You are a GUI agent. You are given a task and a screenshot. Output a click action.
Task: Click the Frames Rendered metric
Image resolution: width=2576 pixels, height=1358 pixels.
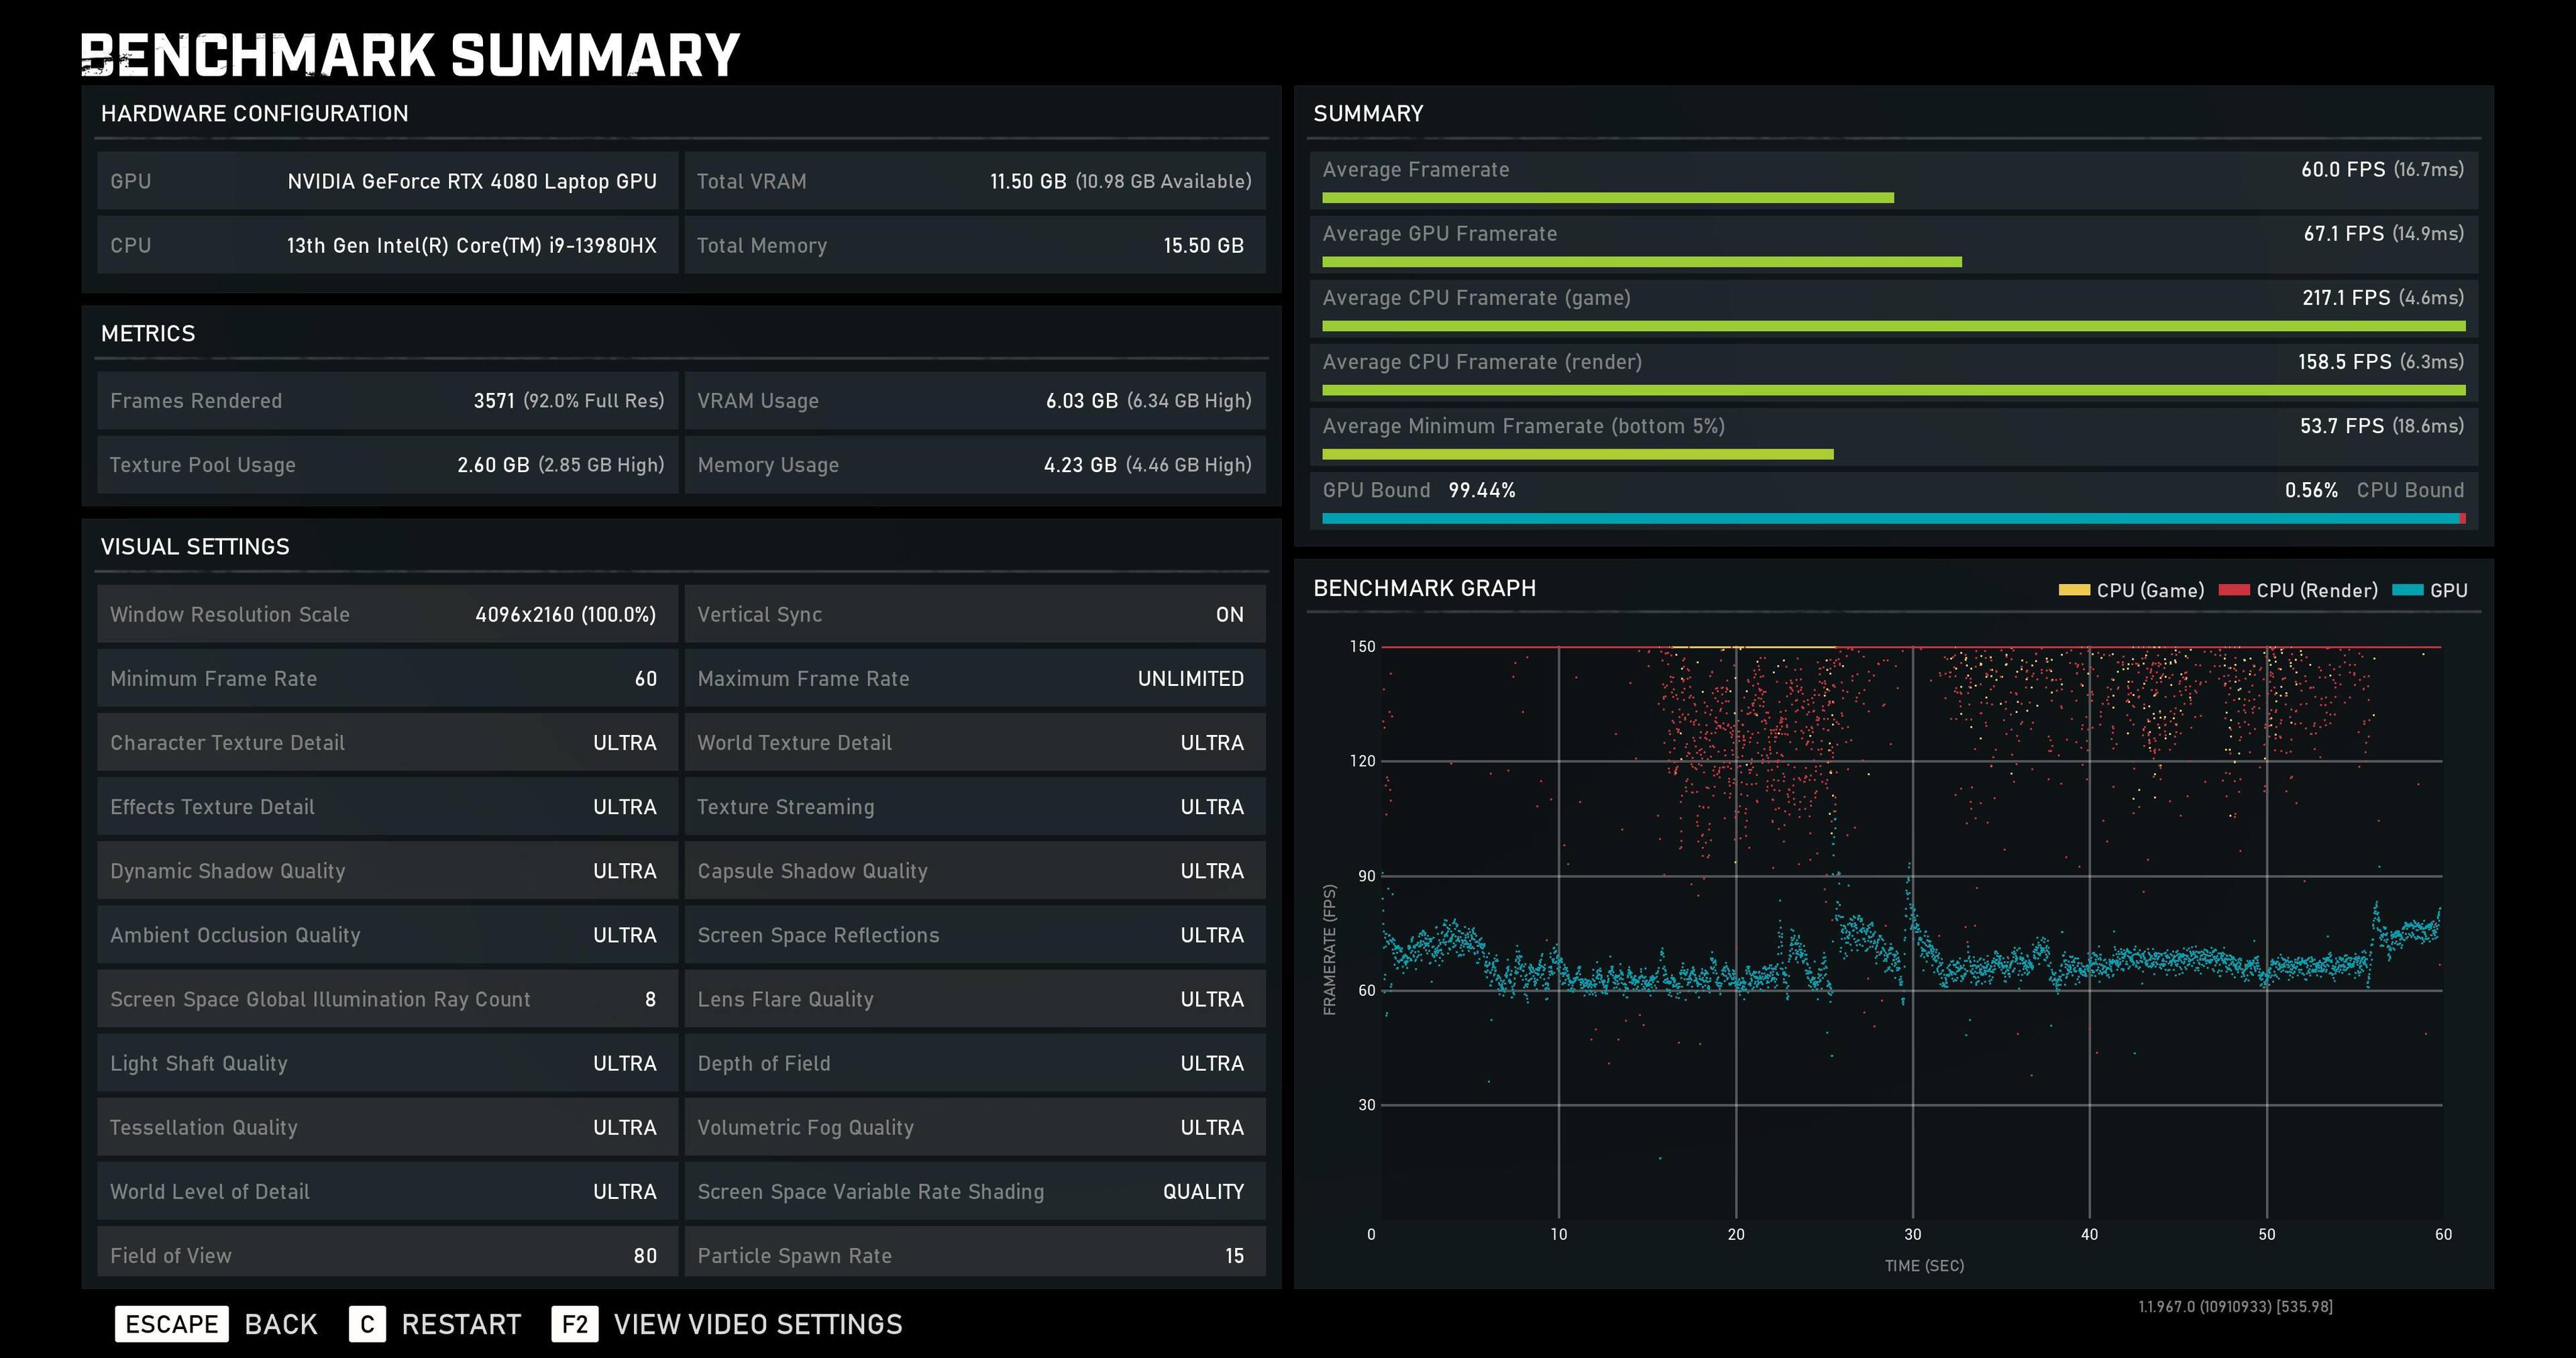point(387,401)
